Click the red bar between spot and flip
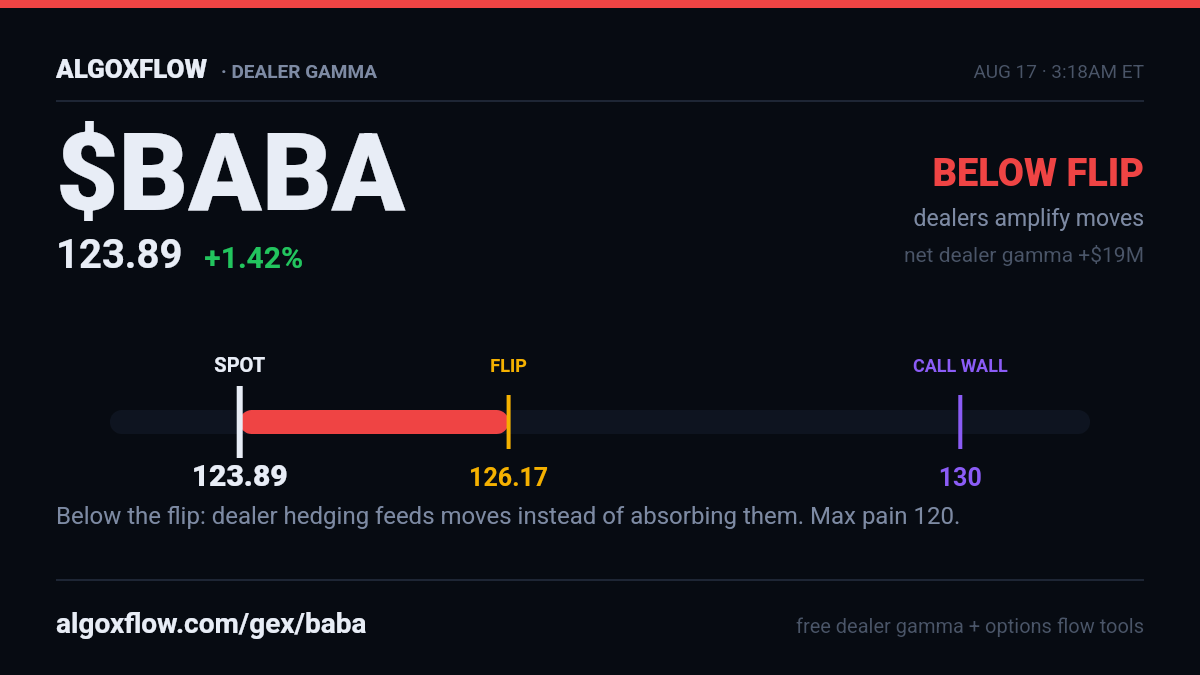The image size is (1200, 675). (x=375, y=422)
